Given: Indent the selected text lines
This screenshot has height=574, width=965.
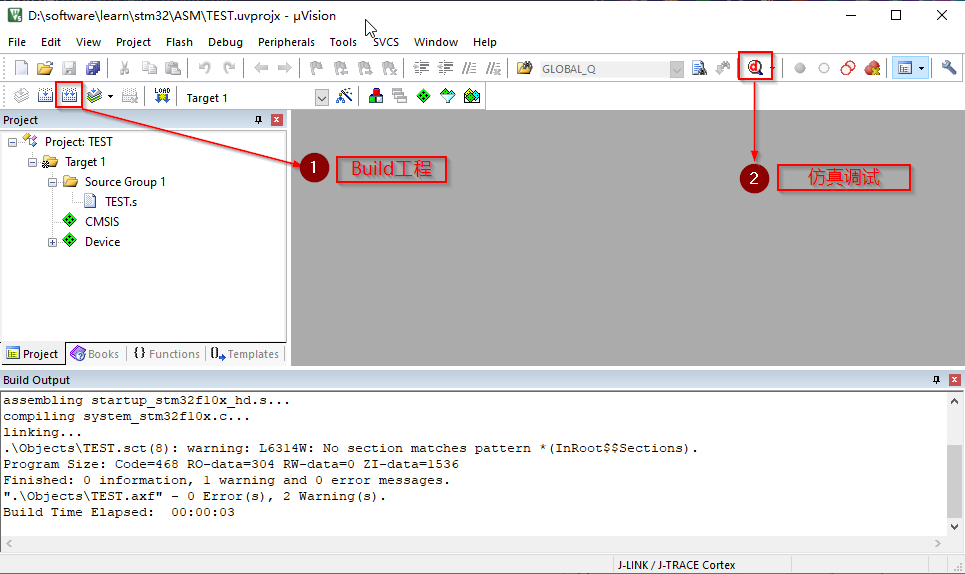Looking at the screenshot, I should point(421,68).
